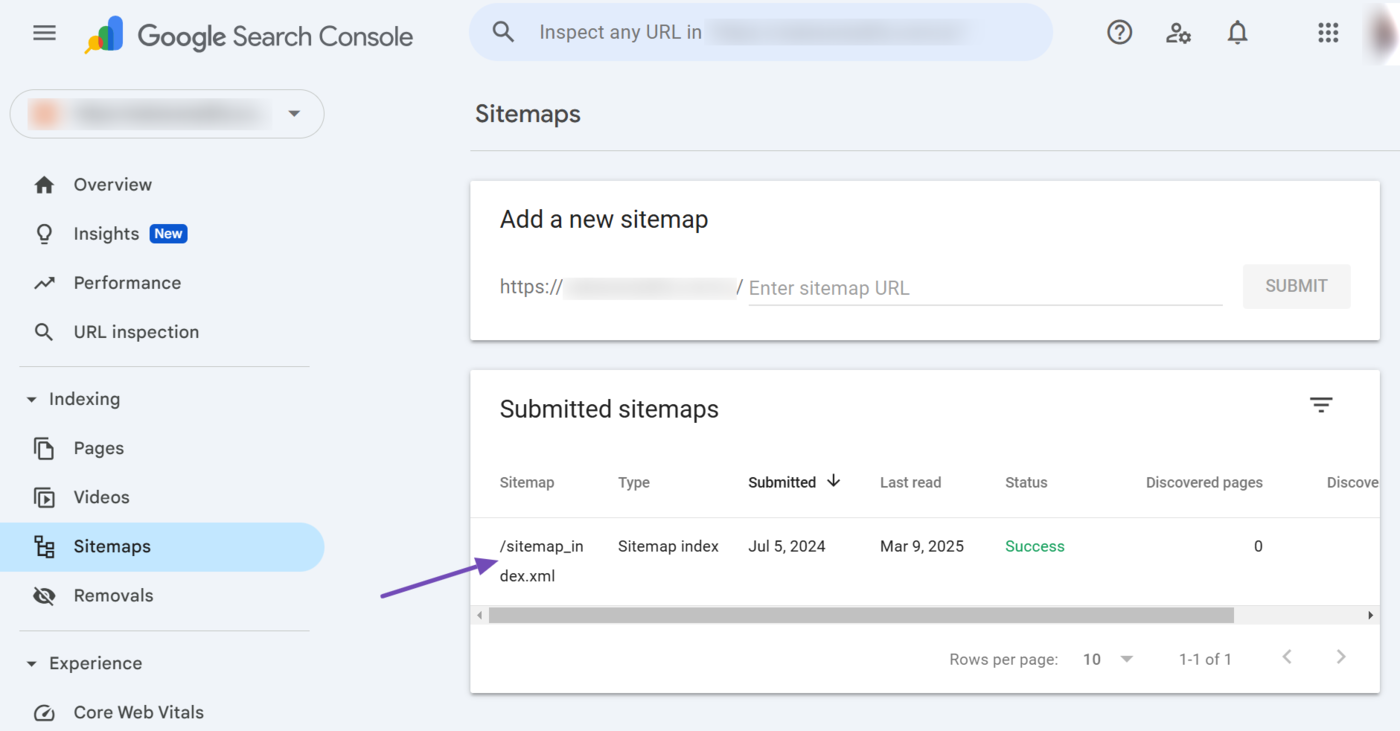Click the sort arrow beside Submitted
1400x731 pixels.
tap(833, 482)
